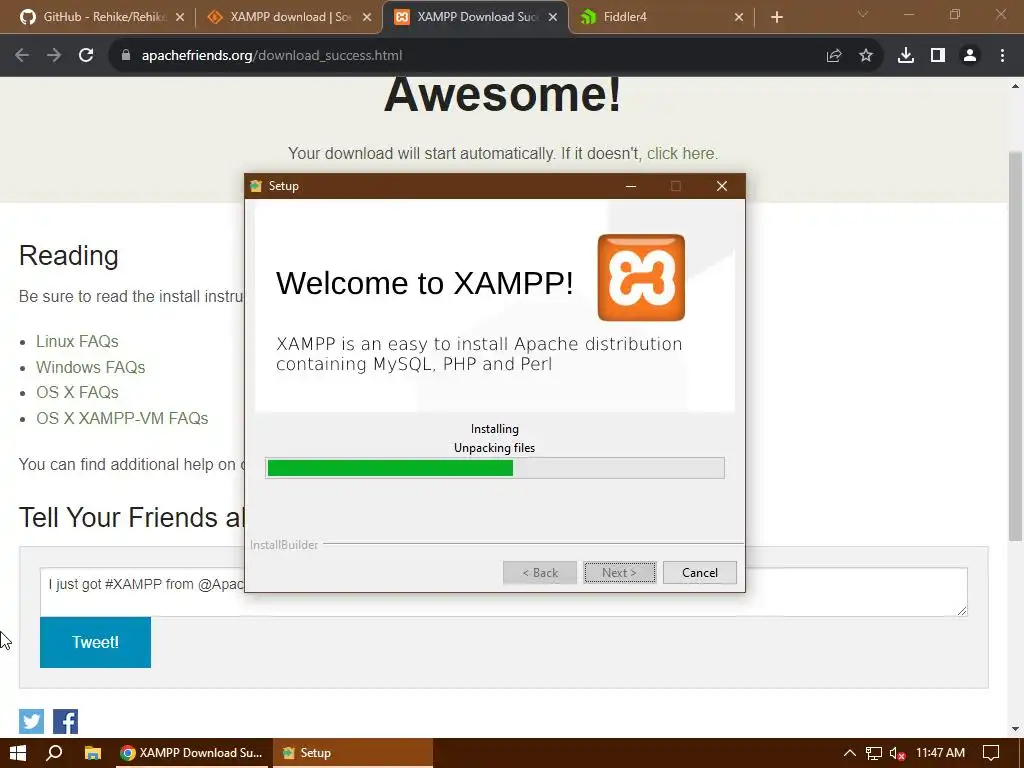Open the notification center icon
This screenshot has width=1024, height=768.
(991, 753)
